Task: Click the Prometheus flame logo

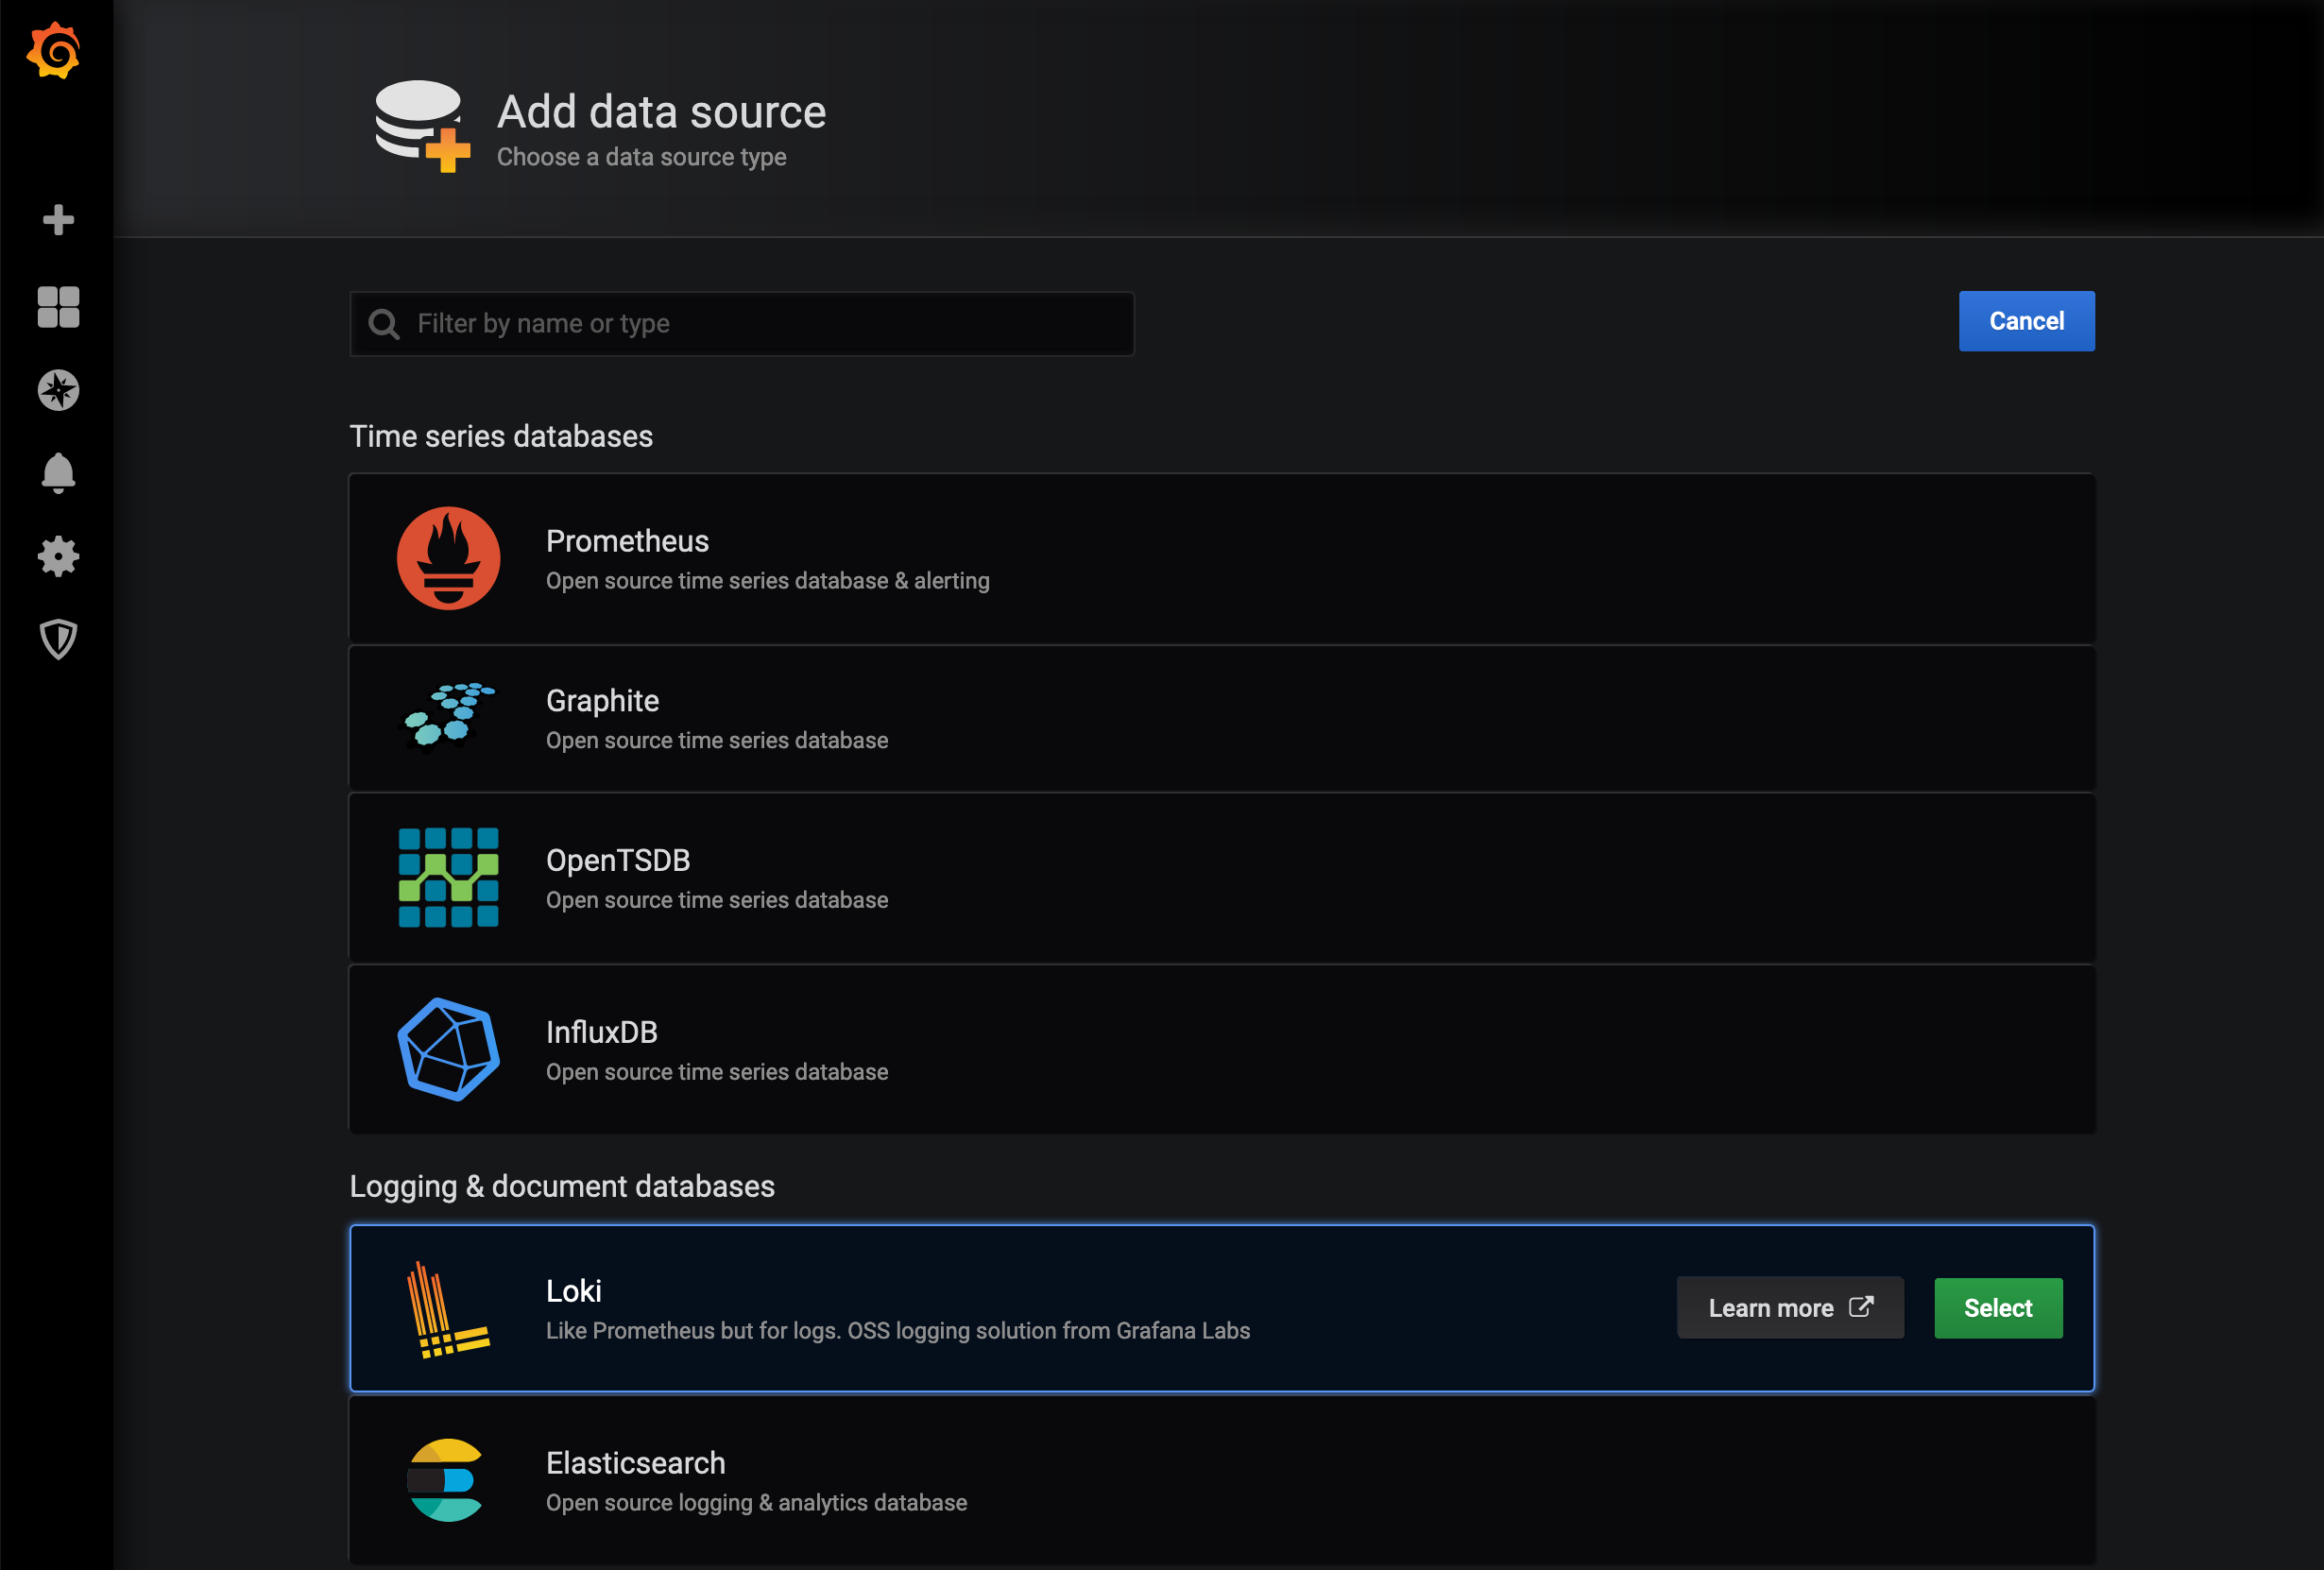Action: pos(448,558)
